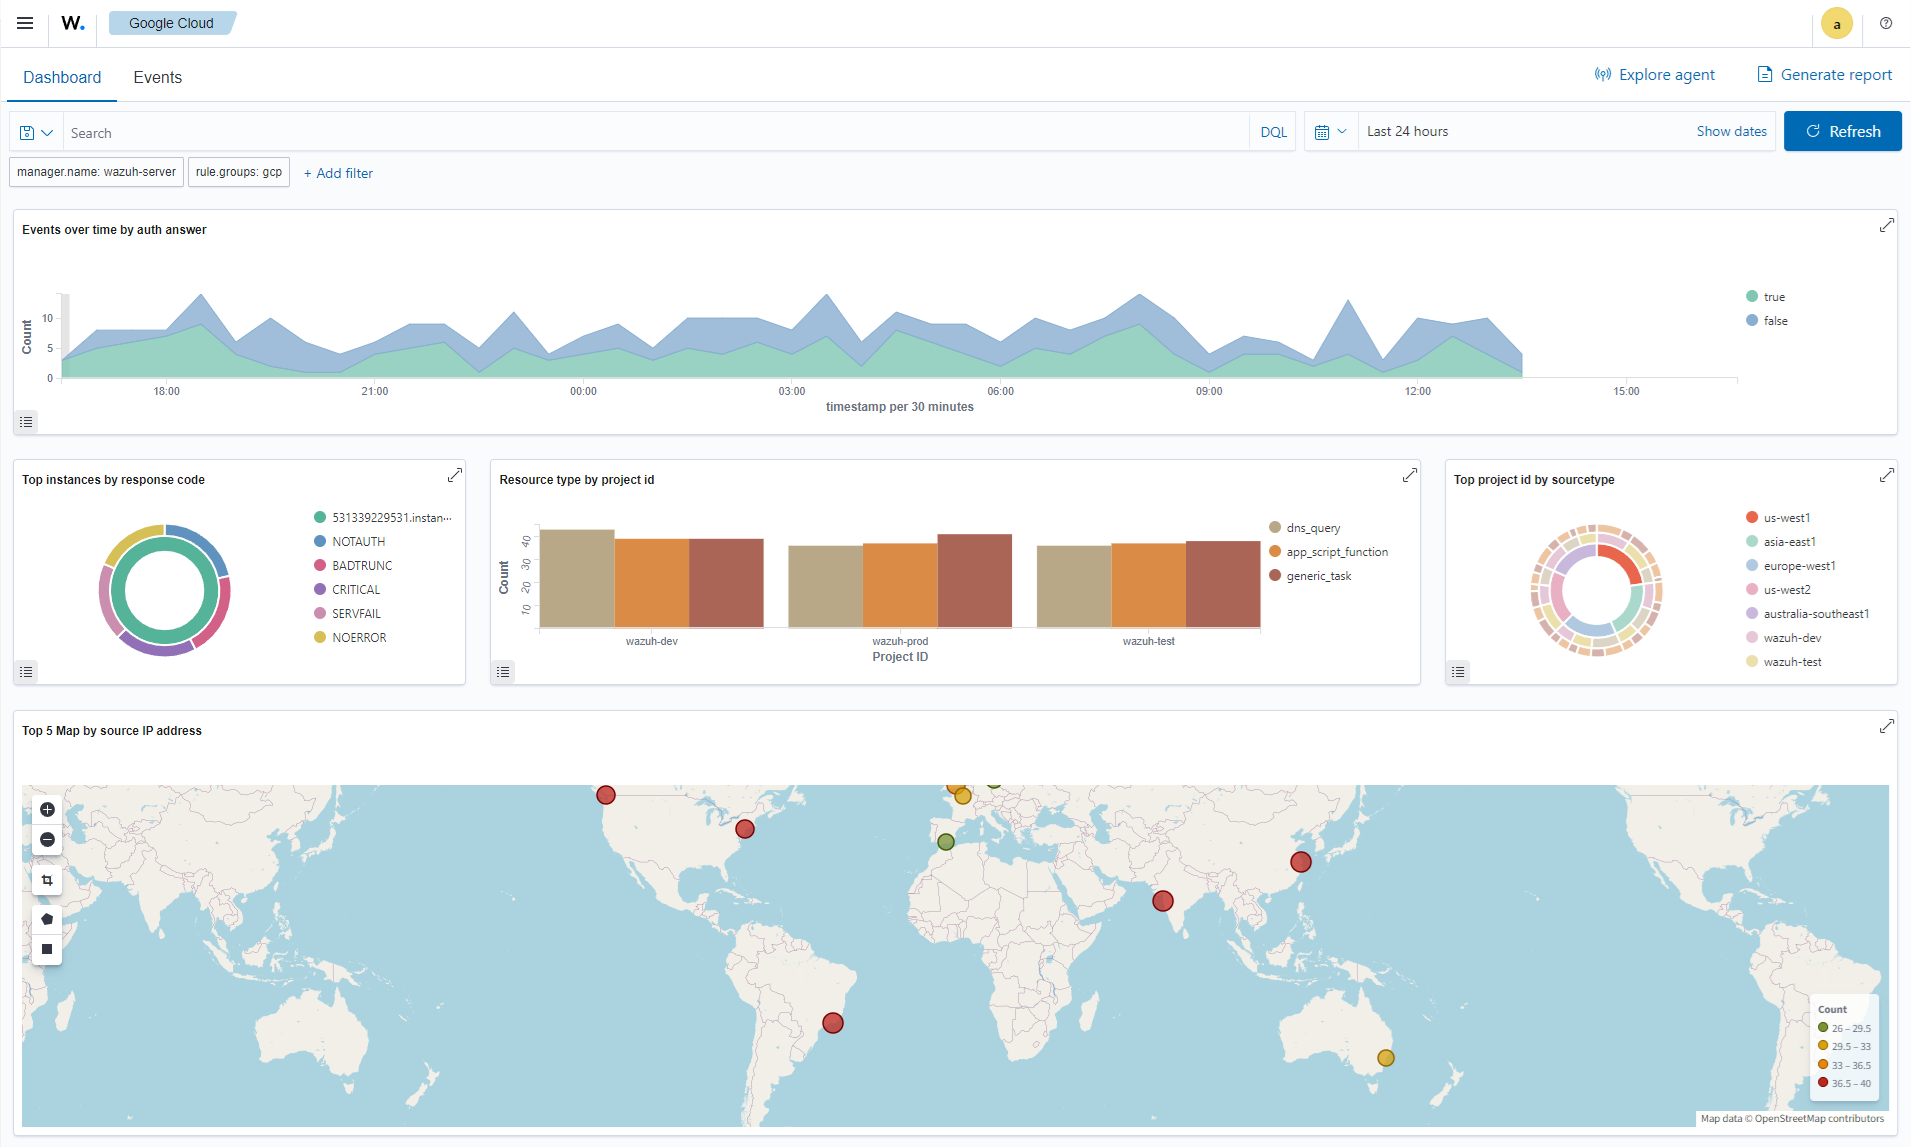The width and height of the screenshot is (1911, 1147).
Task: Open Generate report
Action: [1823, 74]
